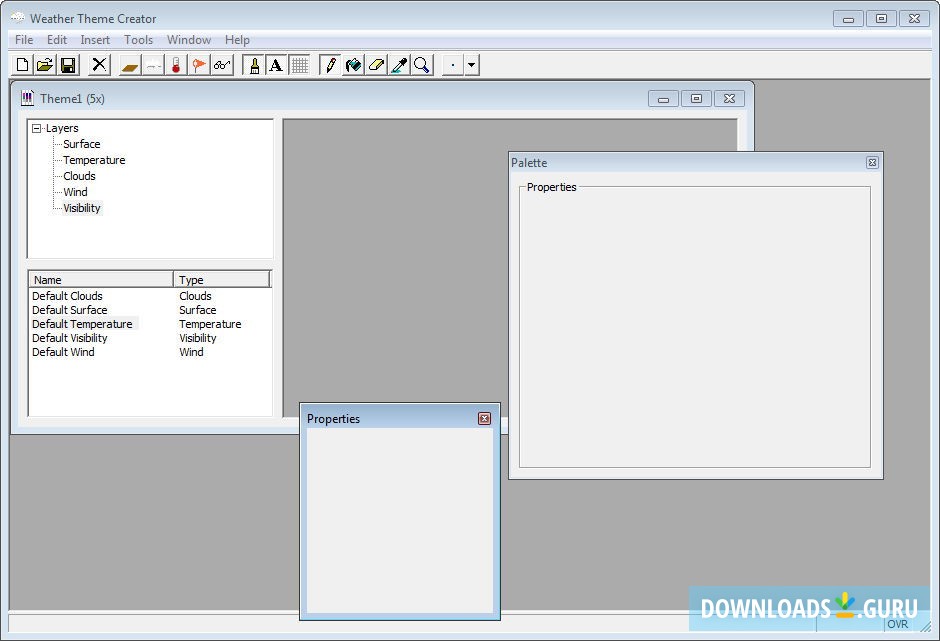Click the Name column header
This screenshot has height=641, width=940.
(45, 279)
